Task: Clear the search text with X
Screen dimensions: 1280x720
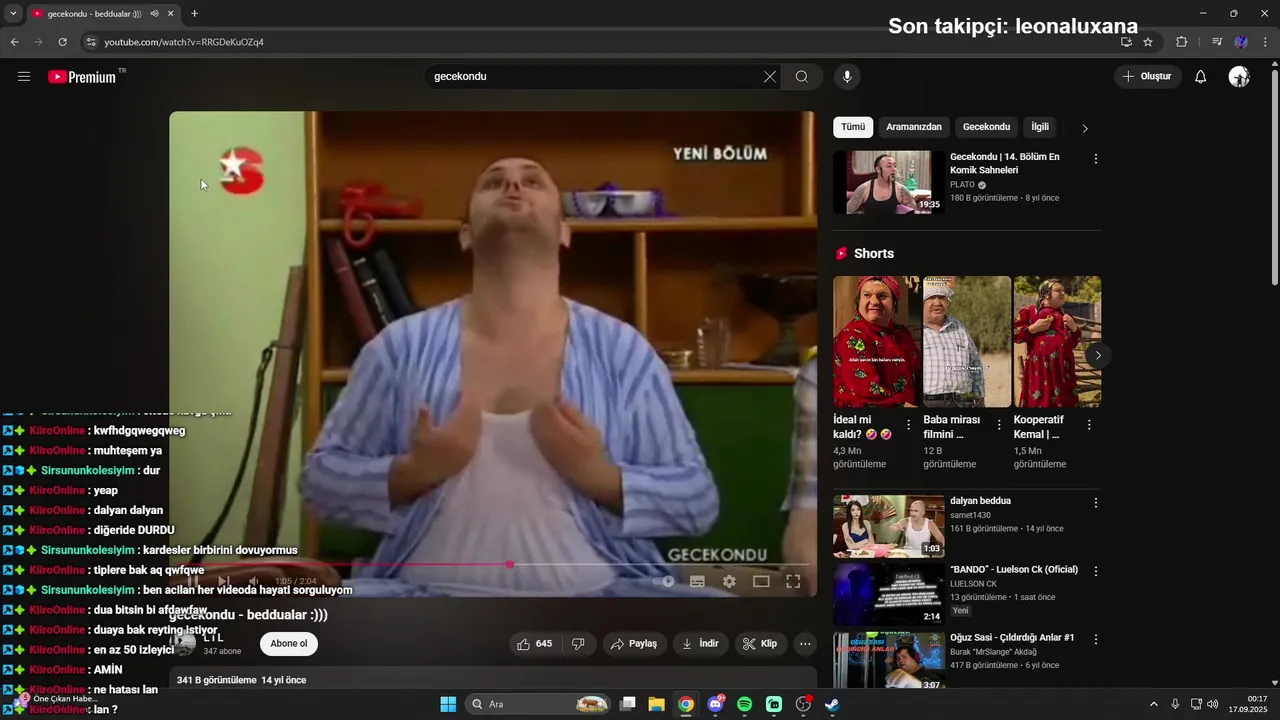Action: point(770,77)
